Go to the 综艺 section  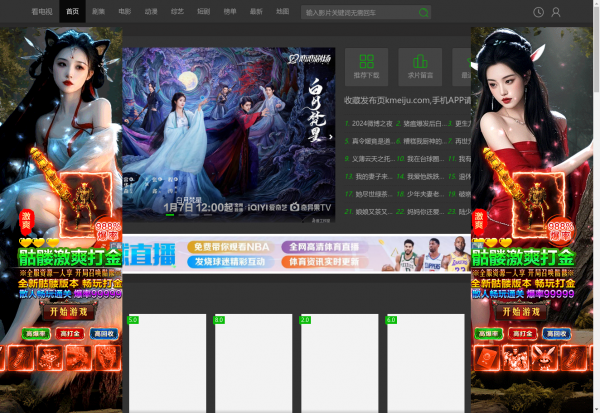(177, 12)
